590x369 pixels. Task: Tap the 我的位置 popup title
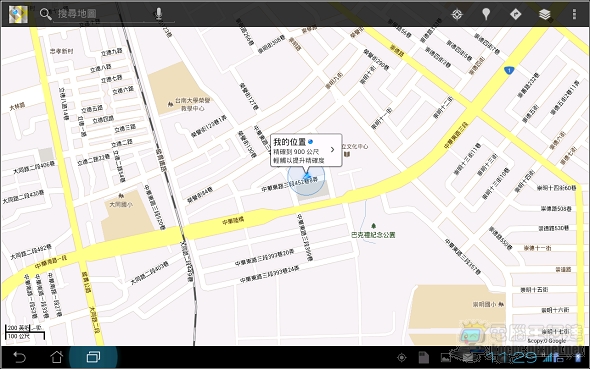(x=290, y=142)
